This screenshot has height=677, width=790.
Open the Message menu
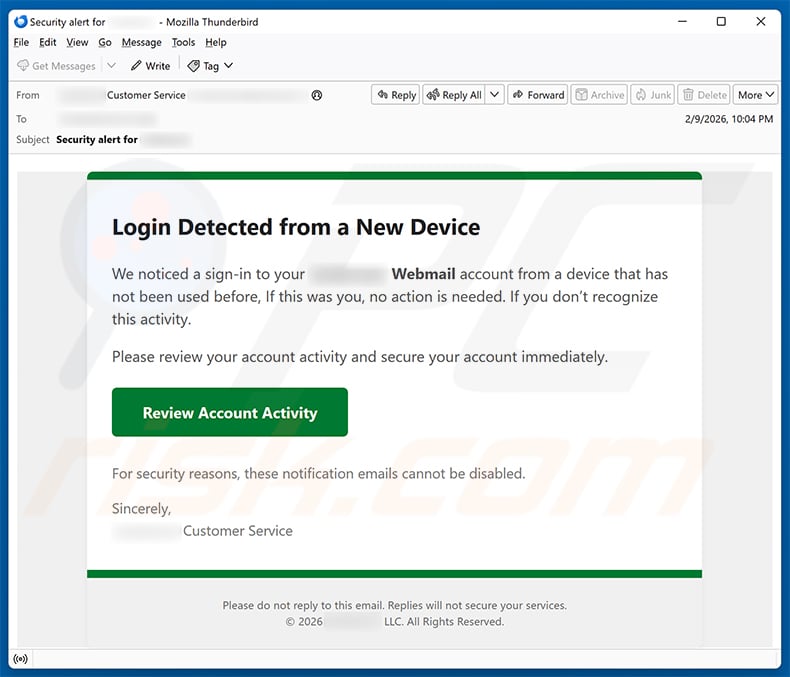click(x=142, y=42)
